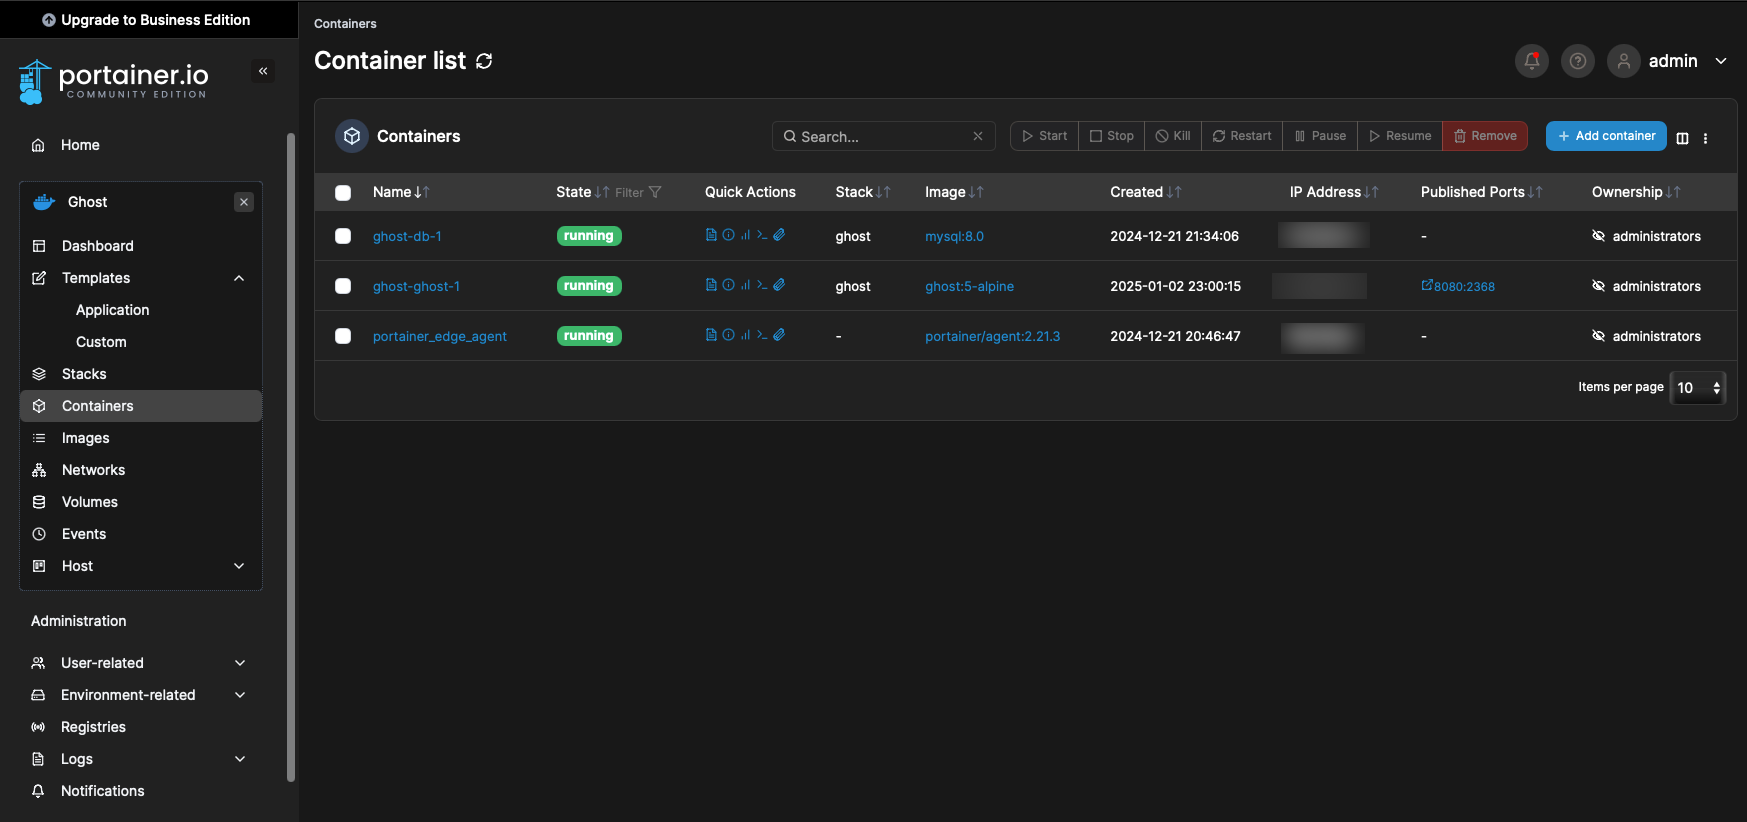Refresh the container list with reload icon
Screen dimensions: 1747x822
[484, 61]
